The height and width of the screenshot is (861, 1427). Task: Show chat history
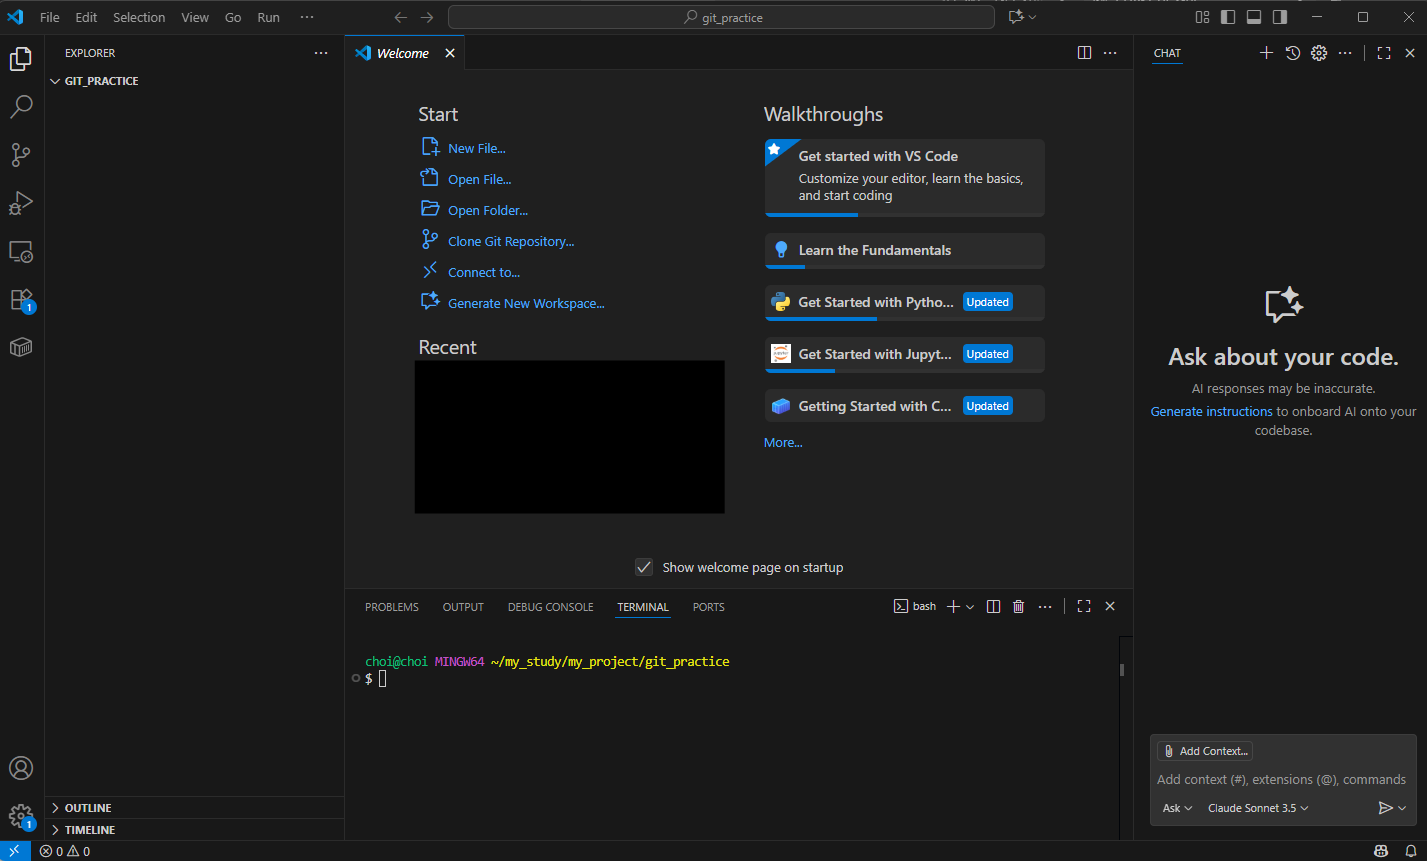coord(1293,53)
